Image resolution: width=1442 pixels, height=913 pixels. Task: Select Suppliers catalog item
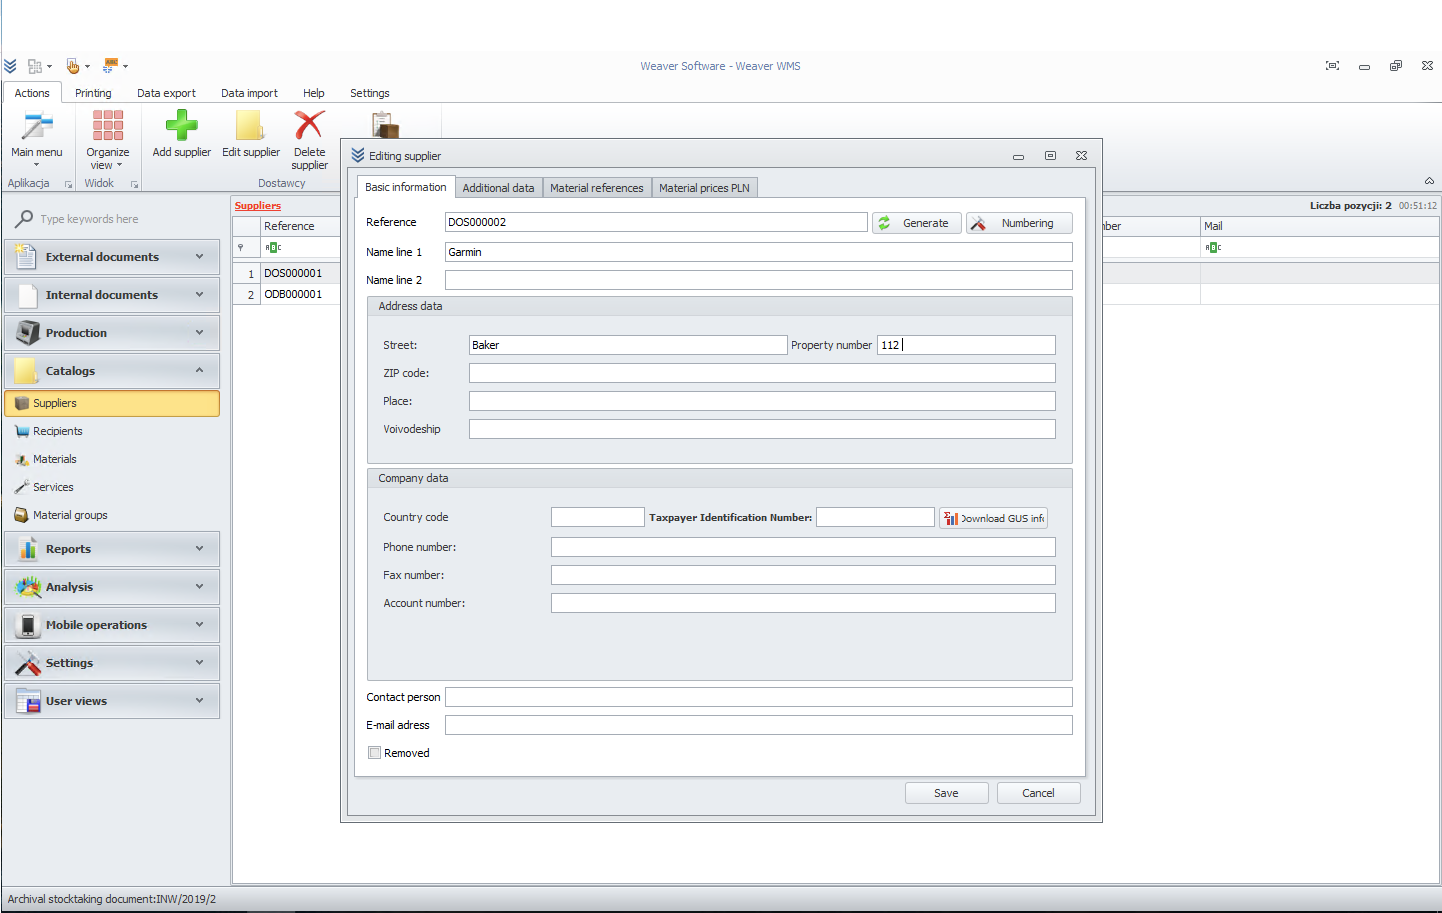tap(112, 403)
